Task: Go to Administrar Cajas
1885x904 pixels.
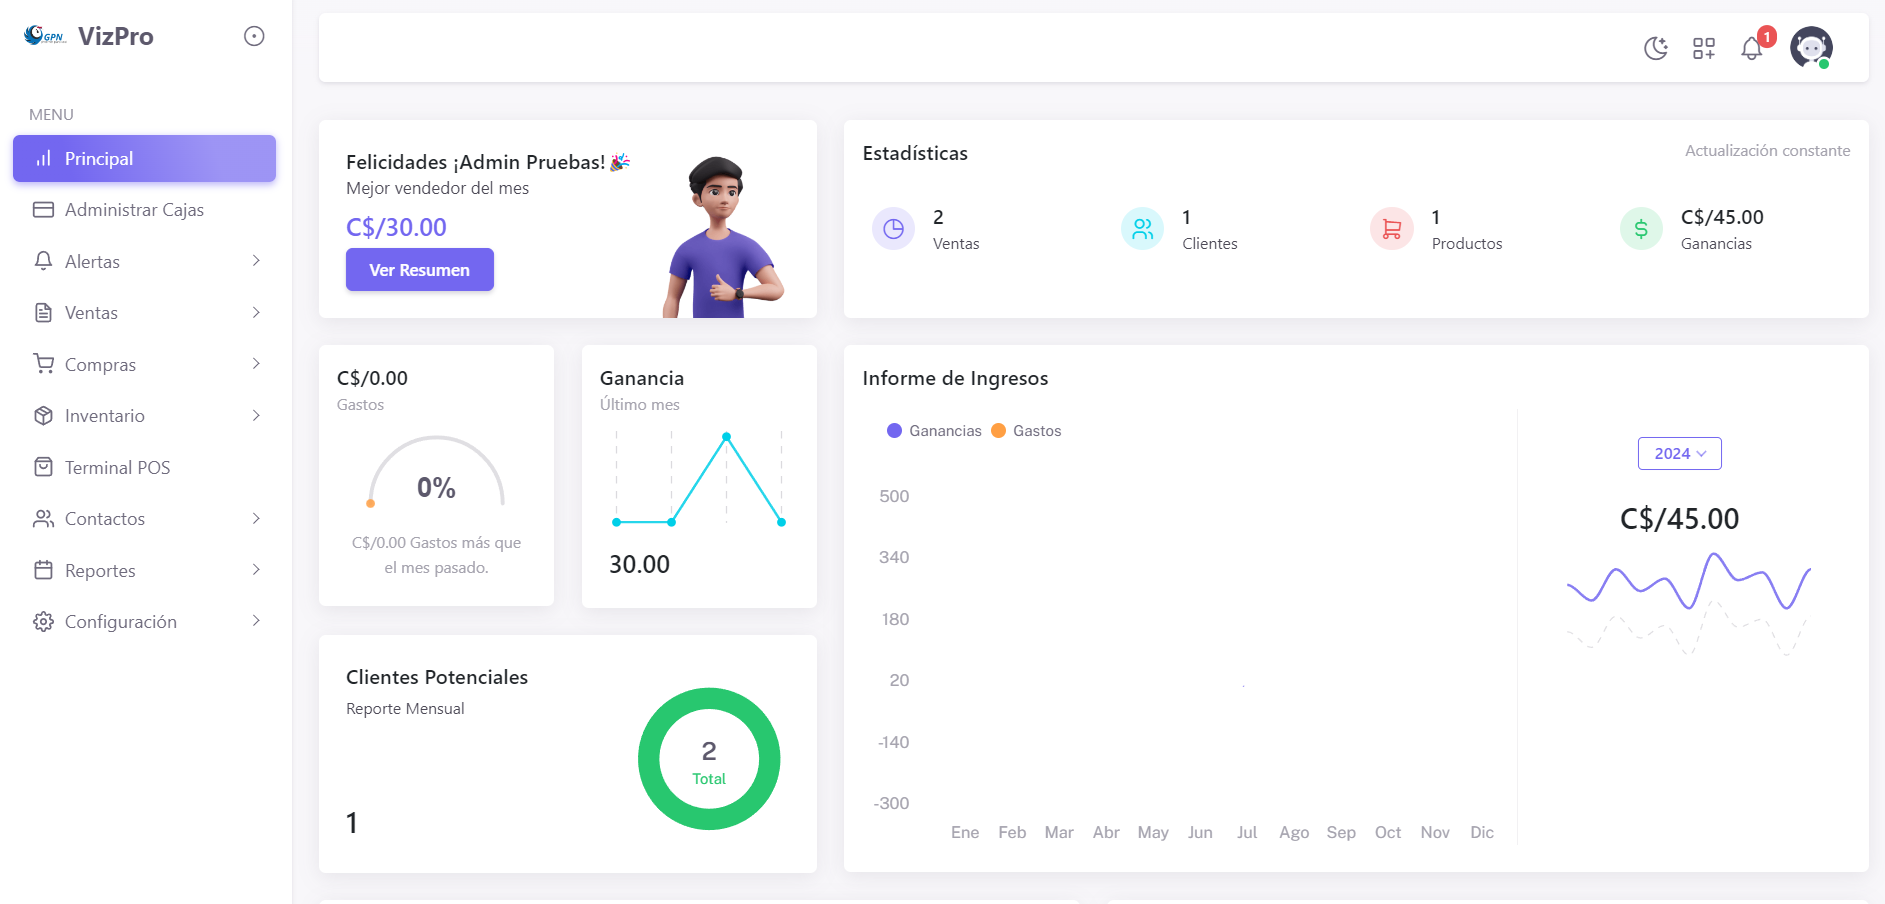Action: (x=134, y=210)
